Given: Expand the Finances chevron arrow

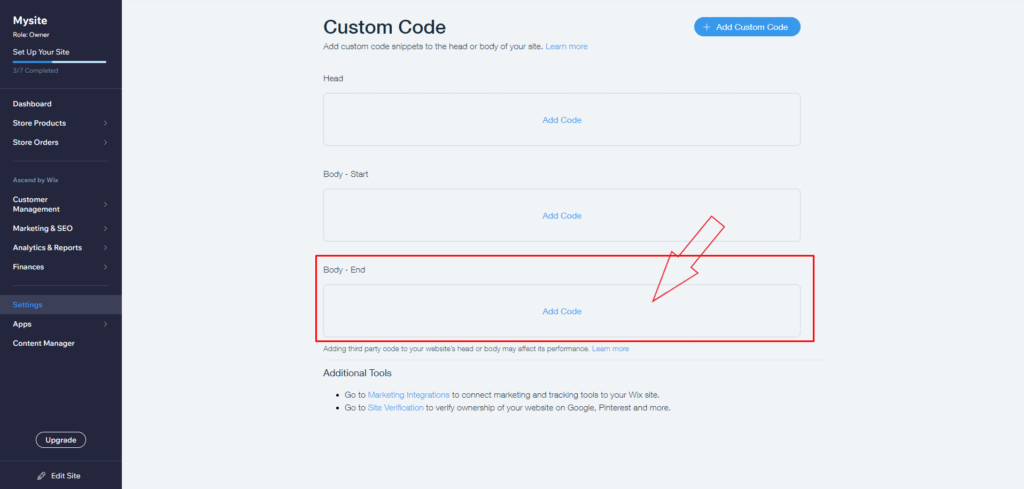Looking at the screenshot, I should 105,267.
